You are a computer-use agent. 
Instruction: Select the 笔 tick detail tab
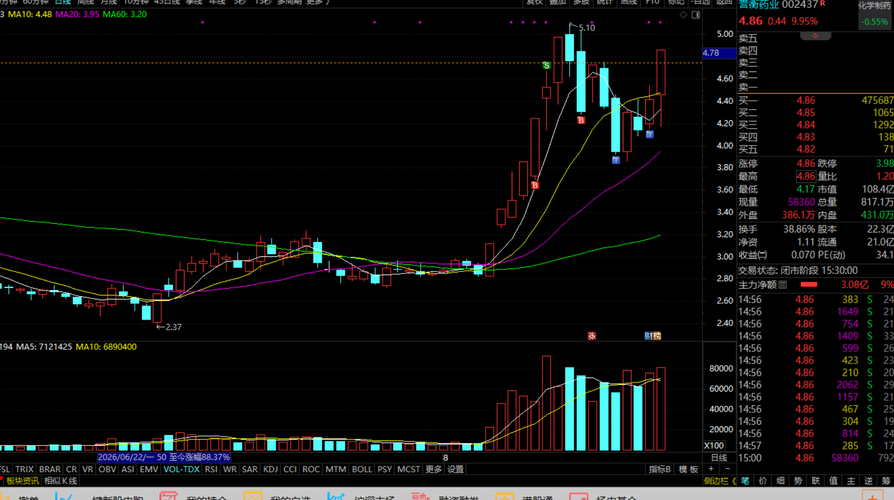coord(745,481)
